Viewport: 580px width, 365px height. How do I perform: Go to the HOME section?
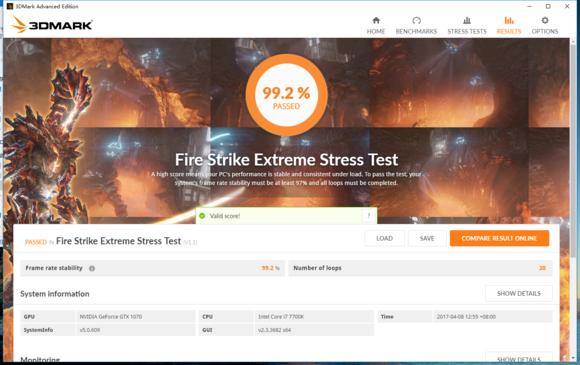(x=376, y=26)
